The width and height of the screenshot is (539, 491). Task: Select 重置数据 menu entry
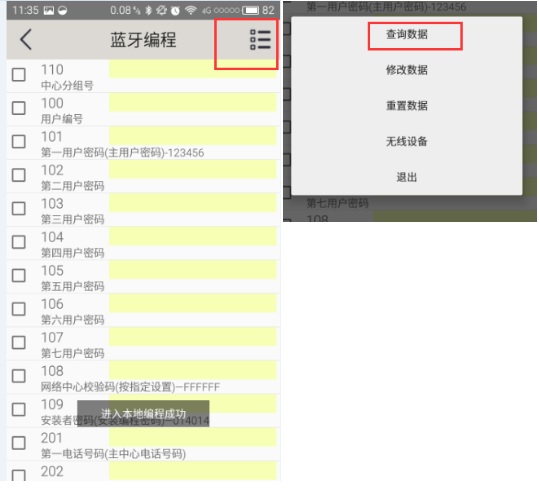pyautogui.click(x=407, y=106)
